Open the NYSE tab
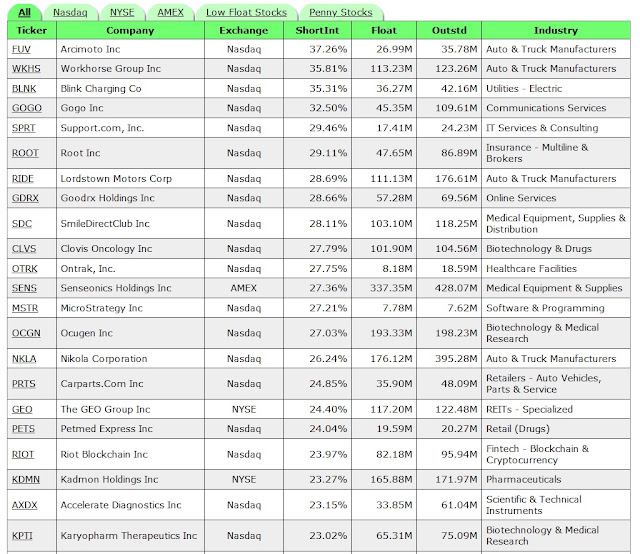Viewport: 640px width, 554px height. pos(122,13)
